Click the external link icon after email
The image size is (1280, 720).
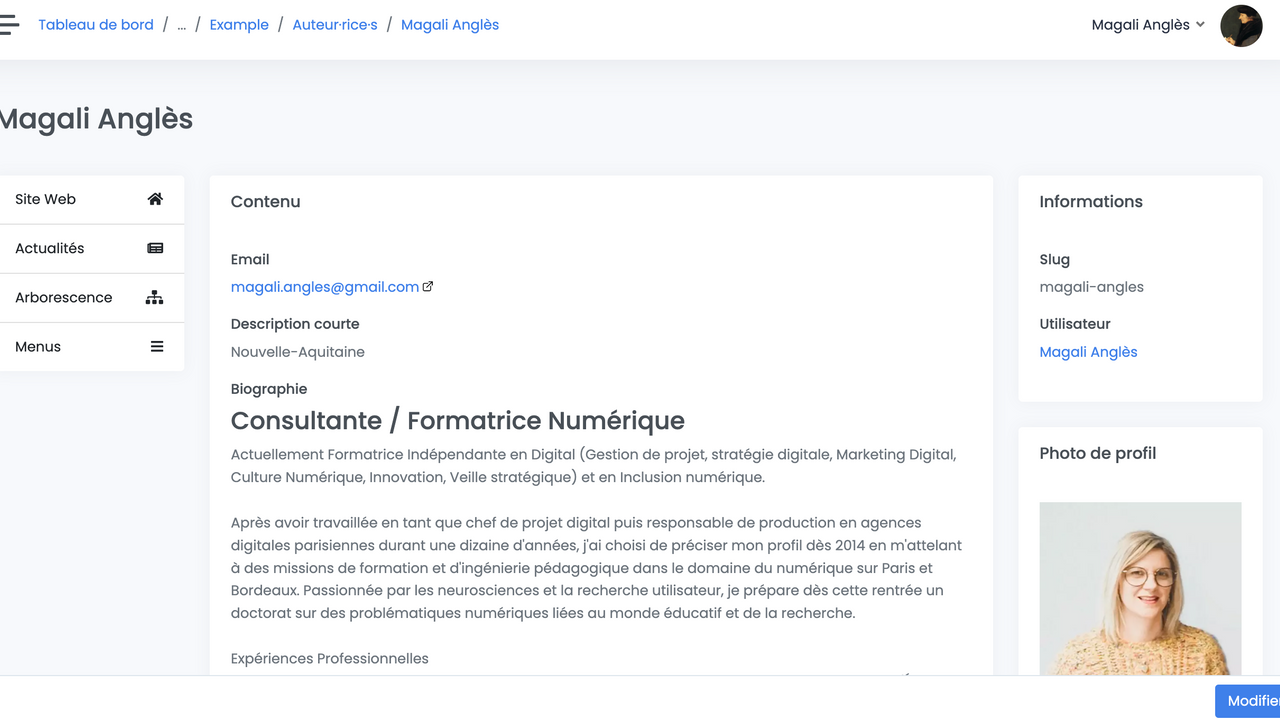click(x=428, y=287)
